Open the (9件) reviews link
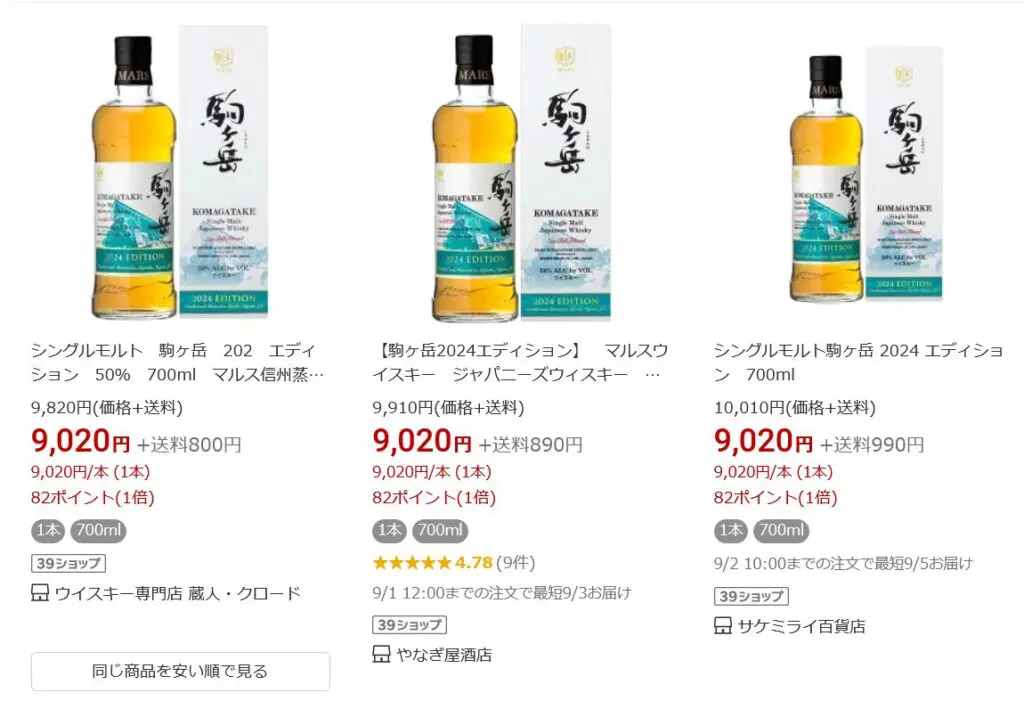Screen dimensions: 1024x709 point(515,563)
